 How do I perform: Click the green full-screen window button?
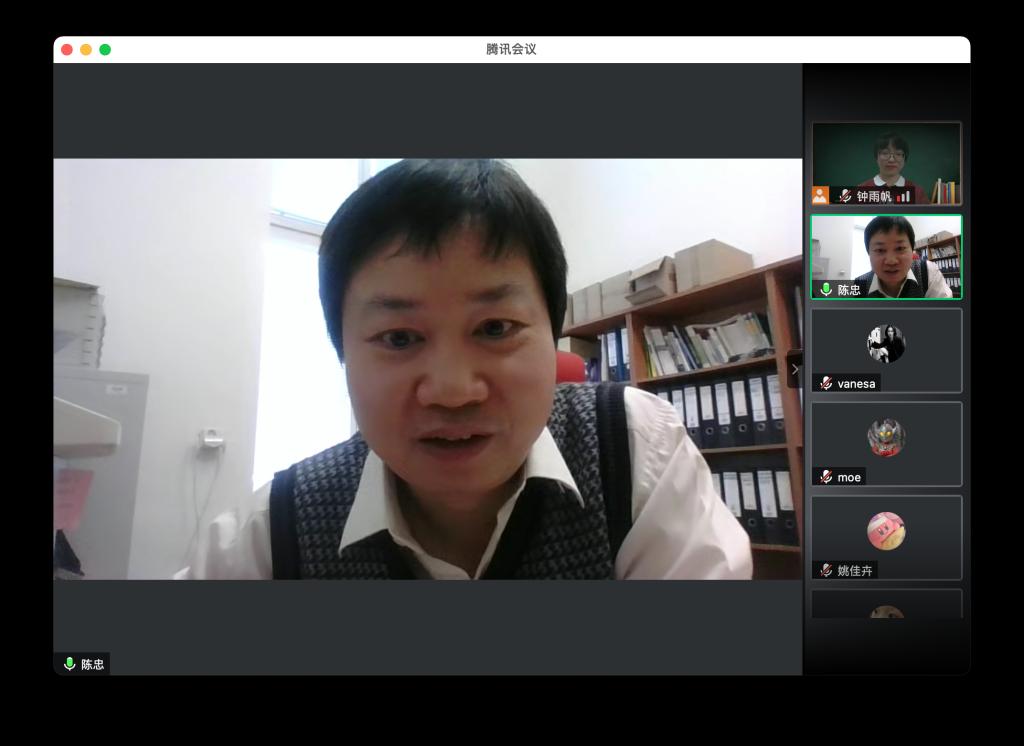pos(105,49)
